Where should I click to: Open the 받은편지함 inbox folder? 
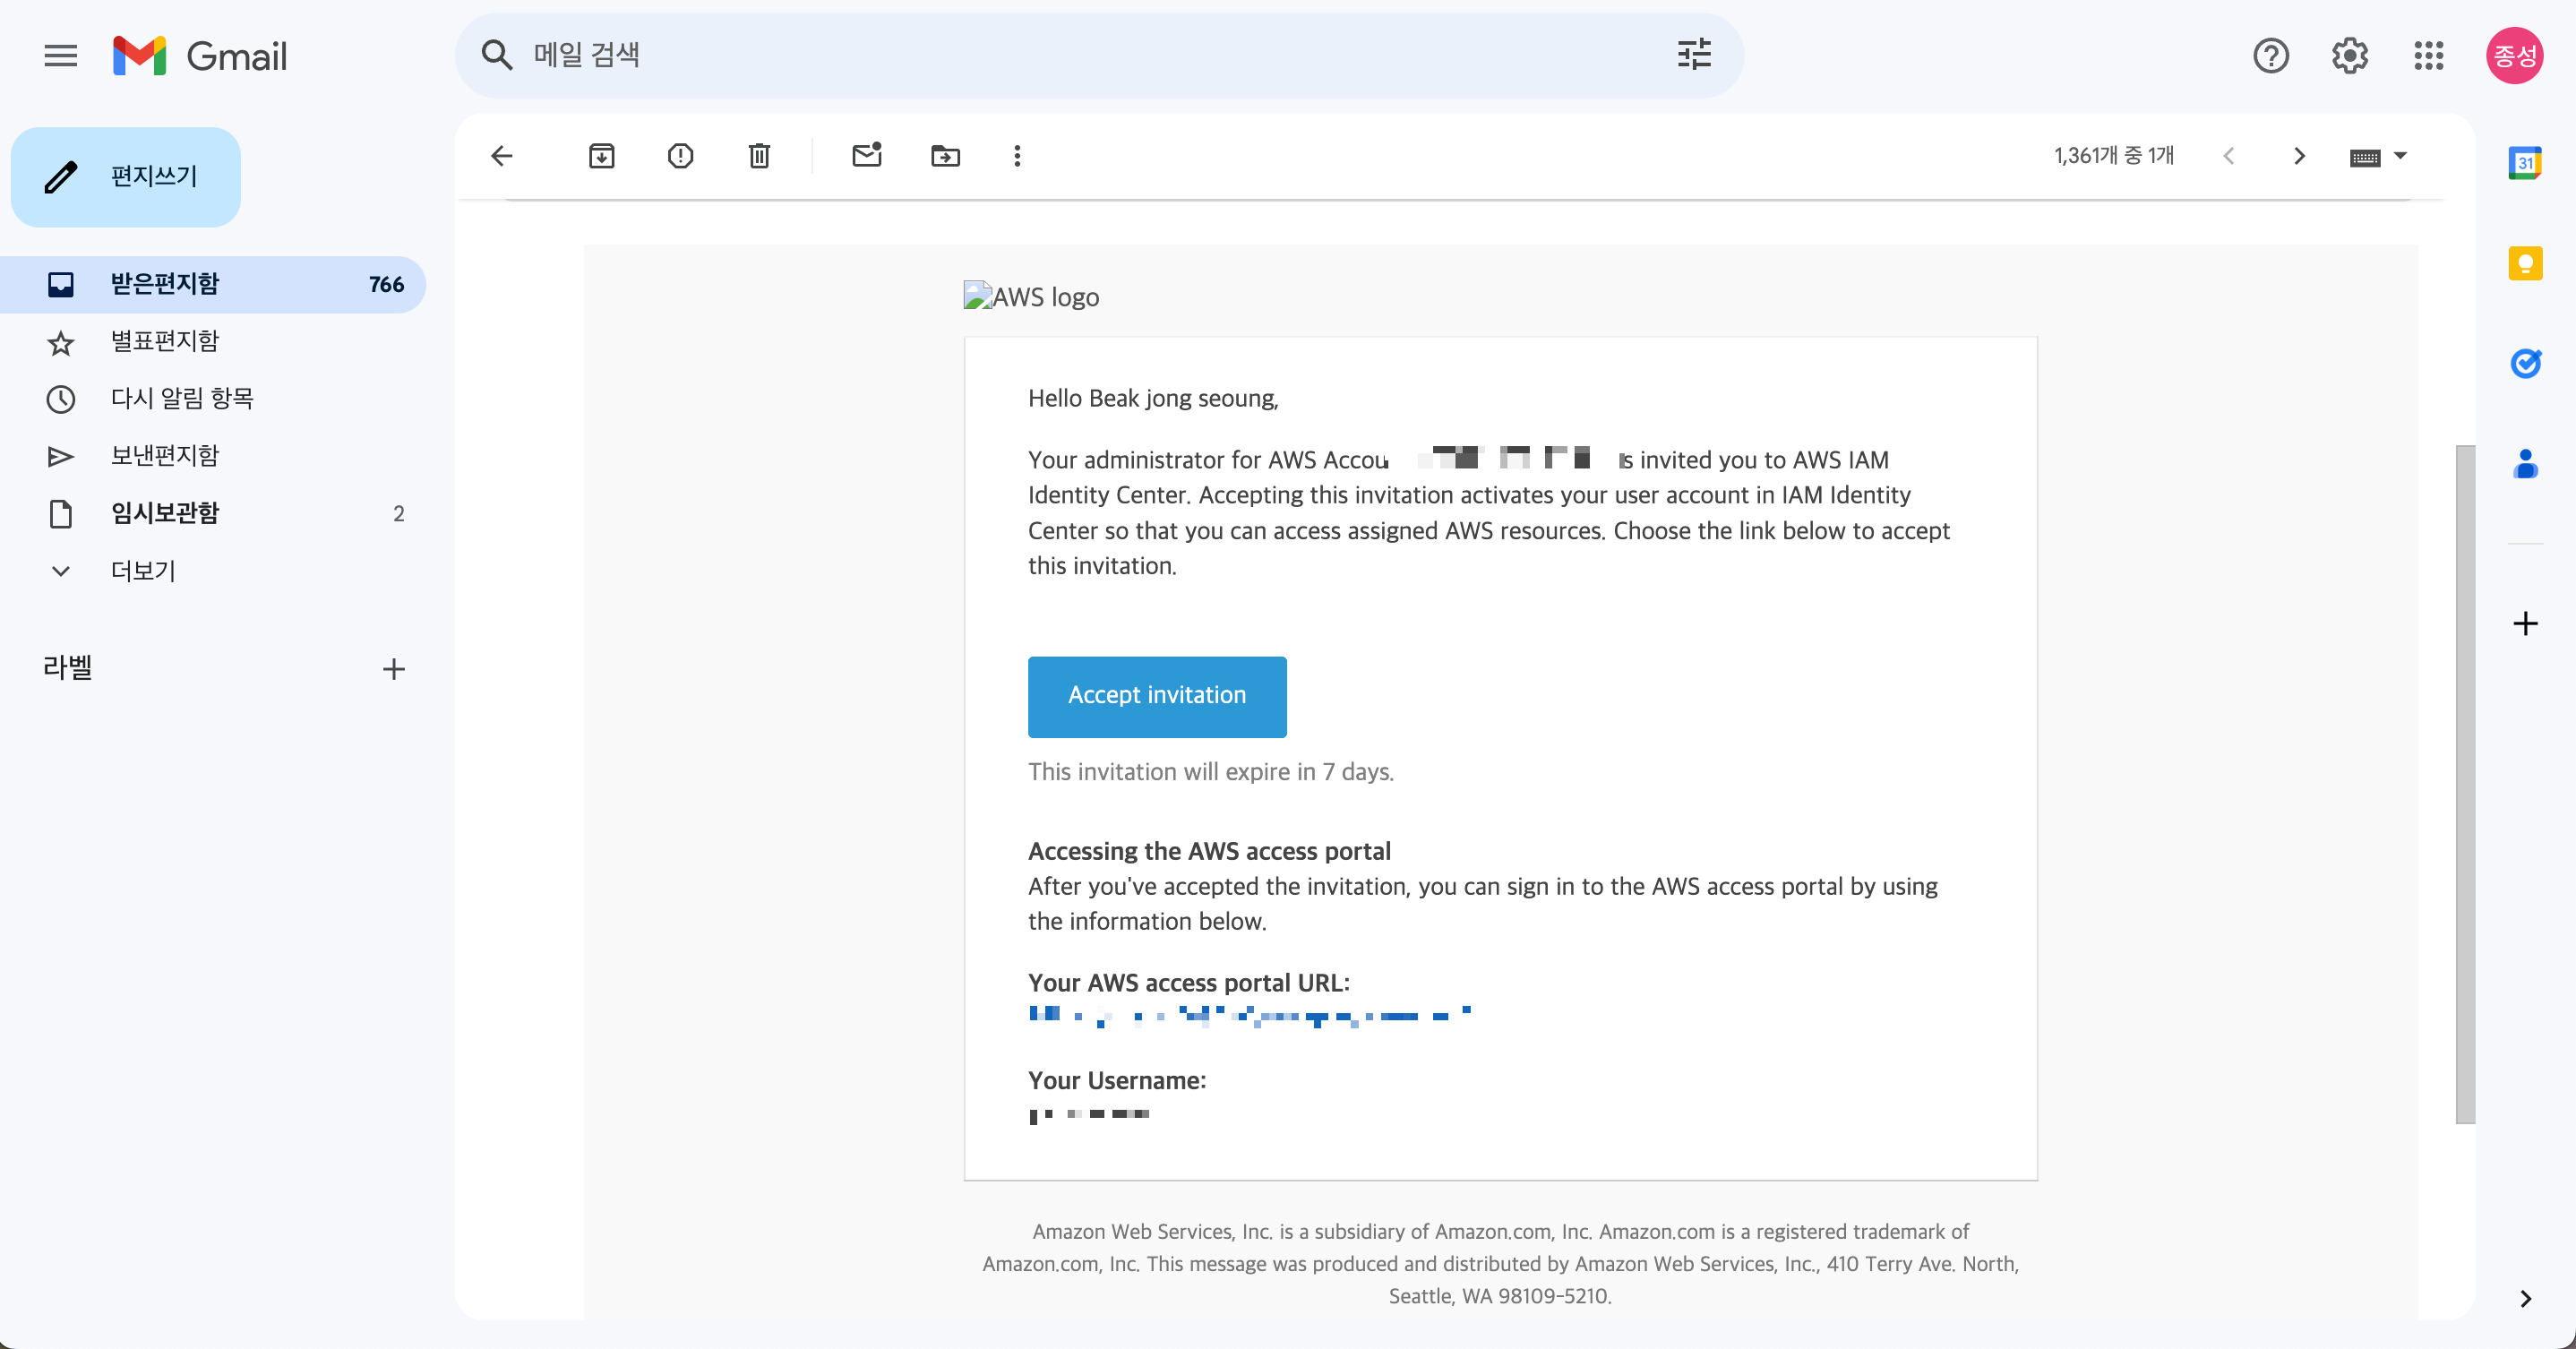point(165,284)
